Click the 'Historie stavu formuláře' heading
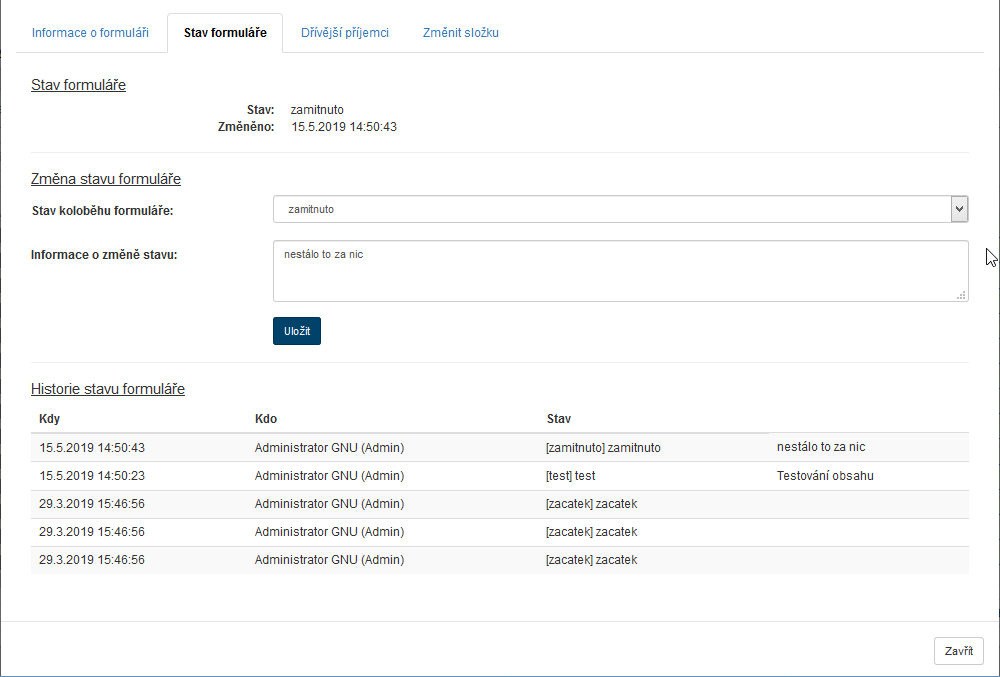The width and height of the screenshot is (1000, 677). 108,389
